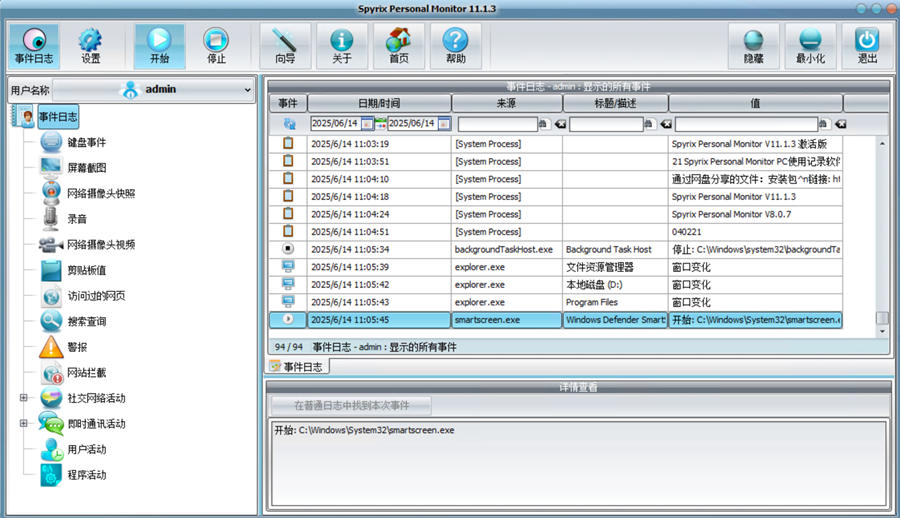Click search icon next to 值 filter
Viewport: 900px width, 518px height.
click(x=823, y=123)
